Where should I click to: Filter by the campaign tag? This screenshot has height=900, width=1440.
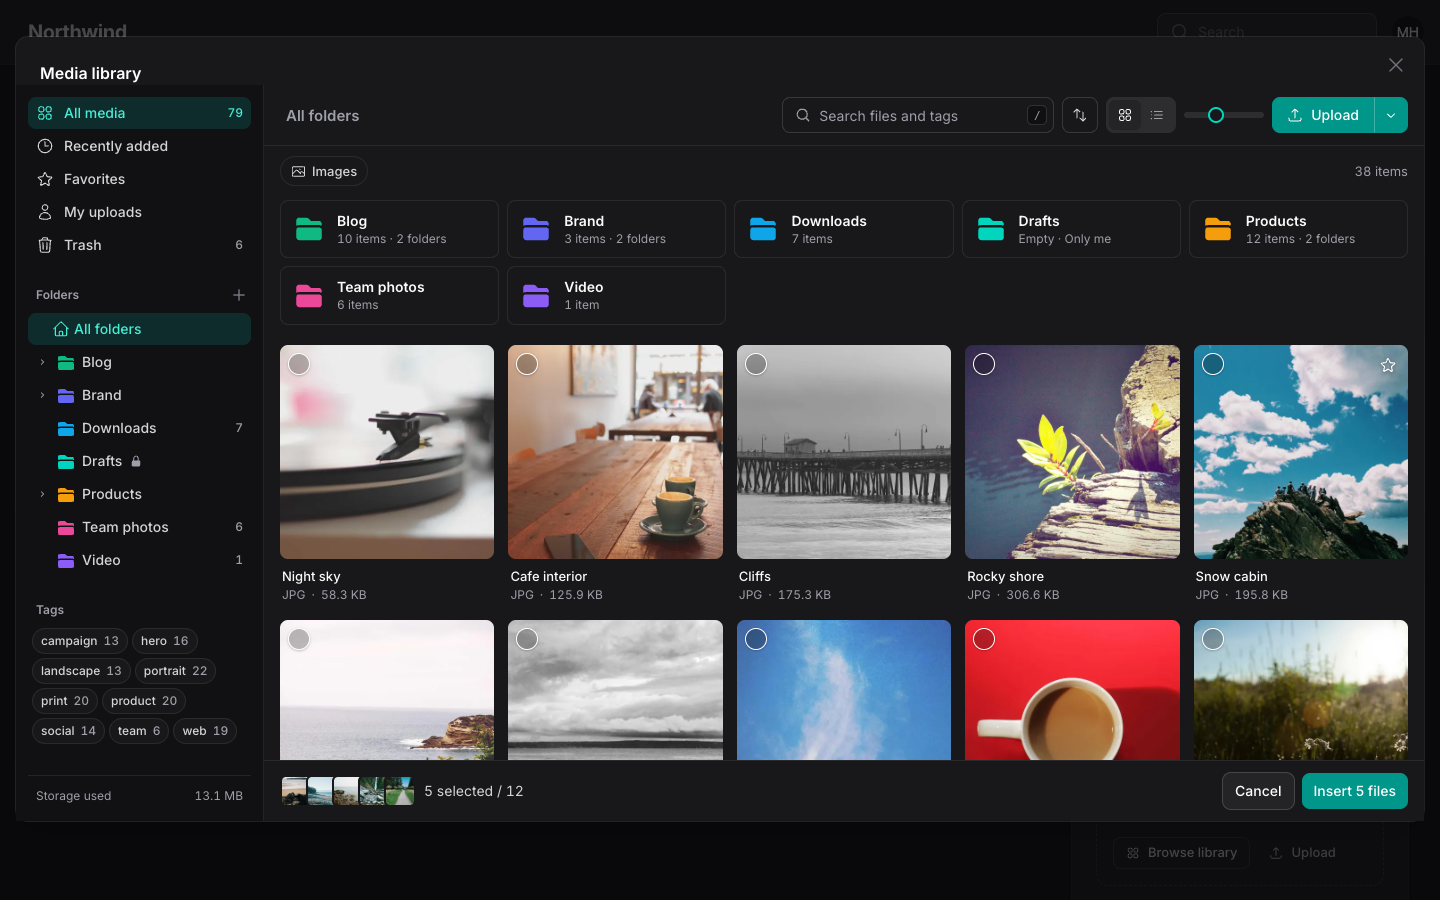click(80, 641)
